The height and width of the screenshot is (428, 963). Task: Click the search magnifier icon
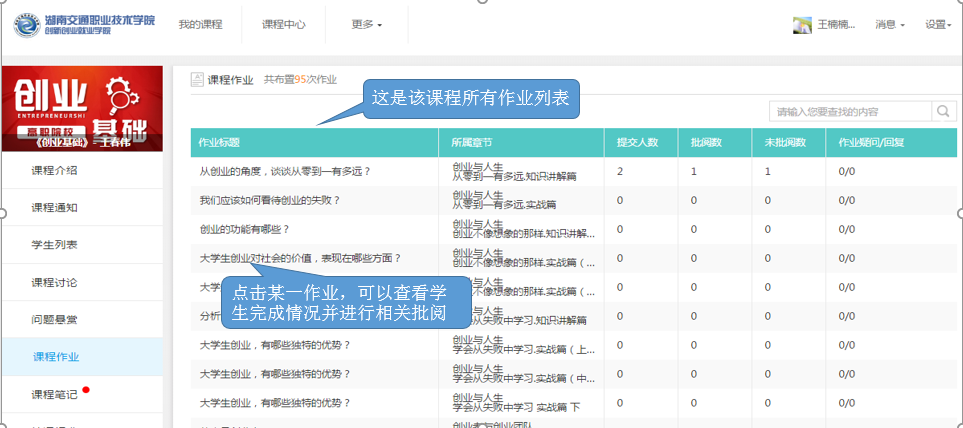(944, 111)
